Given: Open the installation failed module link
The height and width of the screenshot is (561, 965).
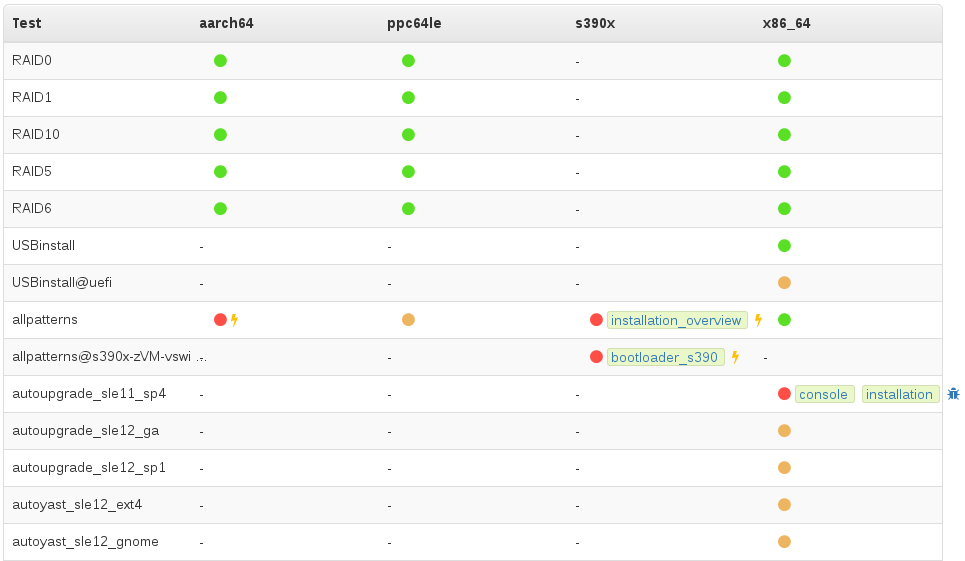Looking at the screenshot, I should 900,394.
